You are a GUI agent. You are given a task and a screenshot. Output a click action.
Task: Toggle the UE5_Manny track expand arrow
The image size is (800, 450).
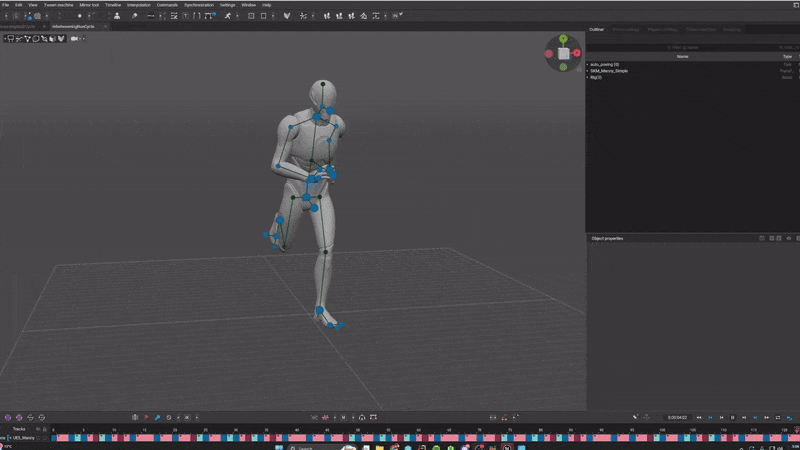click(x=10, y=438)
